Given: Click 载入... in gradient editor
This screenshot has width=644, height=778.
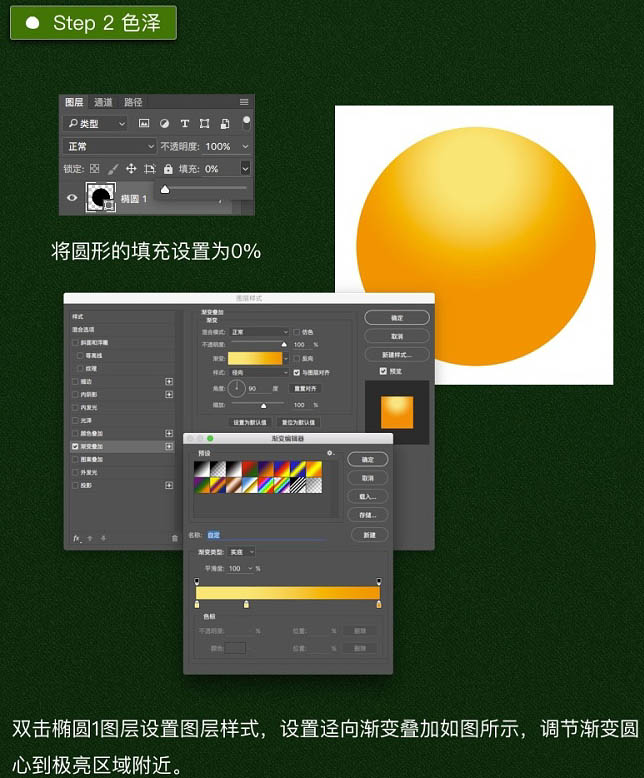Looking at the screenshot, I should pyautogui.click(x=368, y=496).
